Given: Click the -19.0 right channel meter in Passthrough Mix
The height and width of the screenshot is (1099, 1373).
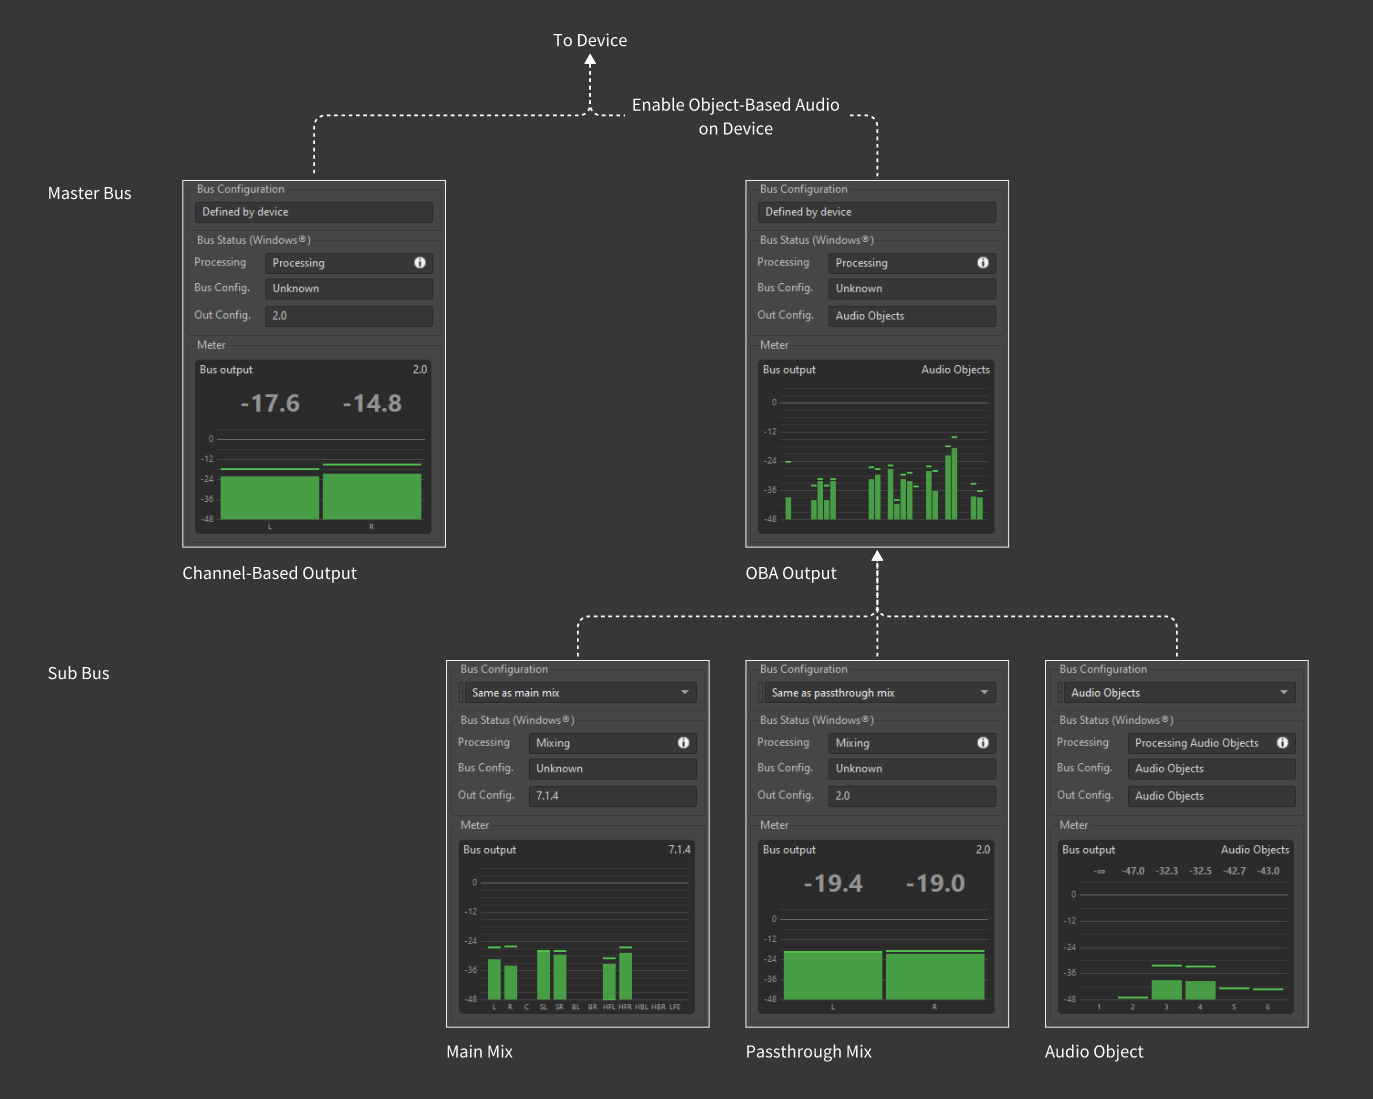Looking at the screenshot, I should tap(935, 975).
